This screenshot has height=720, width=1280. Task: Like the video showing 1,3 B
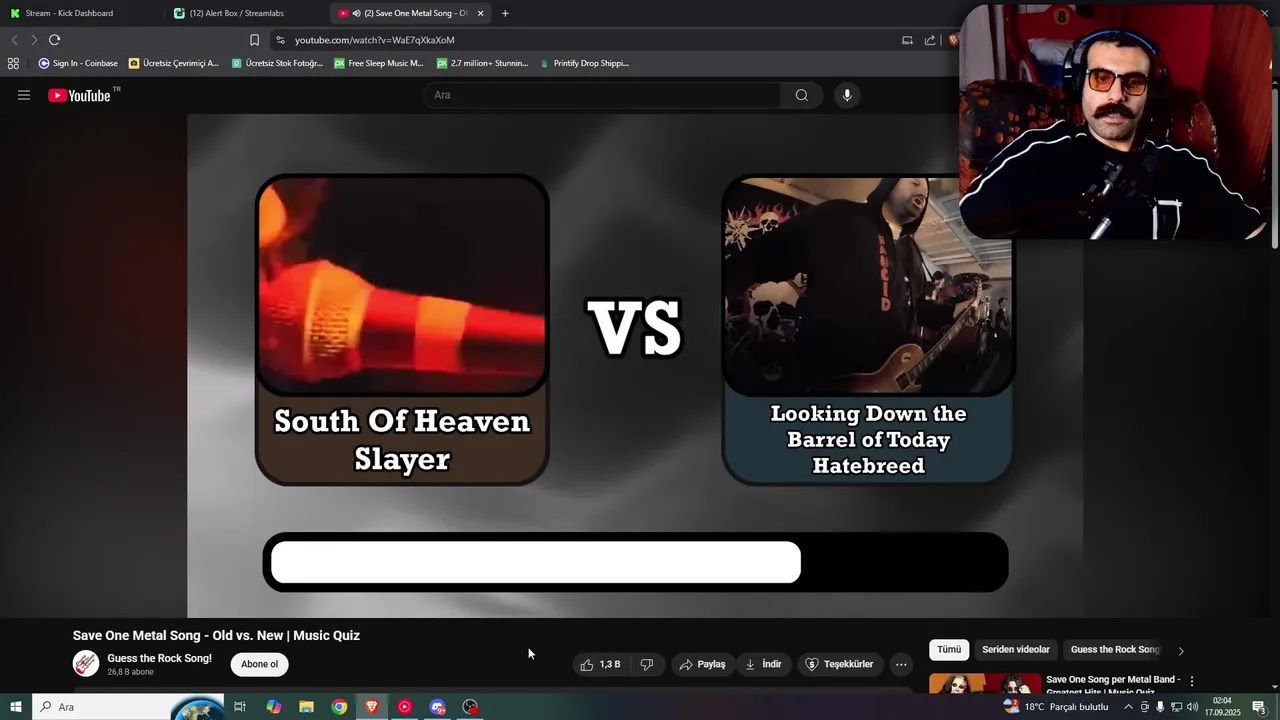(x=601, y=664)
